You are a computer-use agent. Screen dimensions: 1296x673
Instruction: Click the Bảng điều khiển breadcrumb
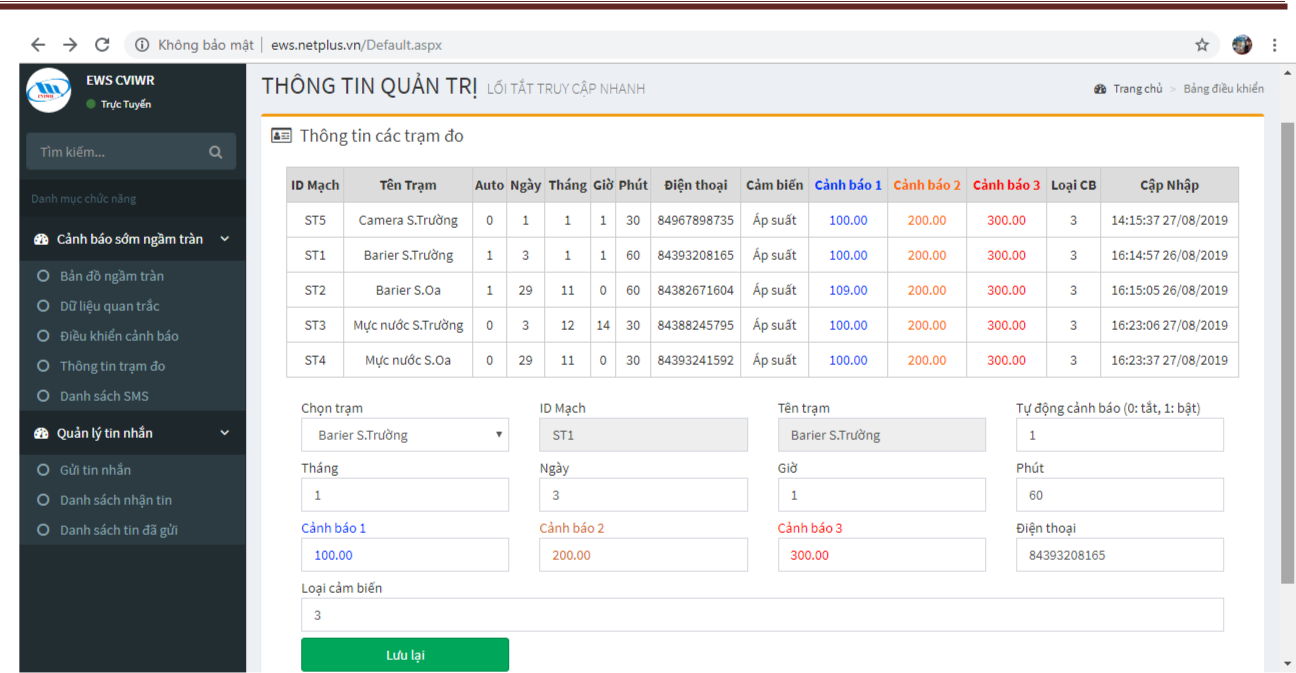pos(1224,89)
